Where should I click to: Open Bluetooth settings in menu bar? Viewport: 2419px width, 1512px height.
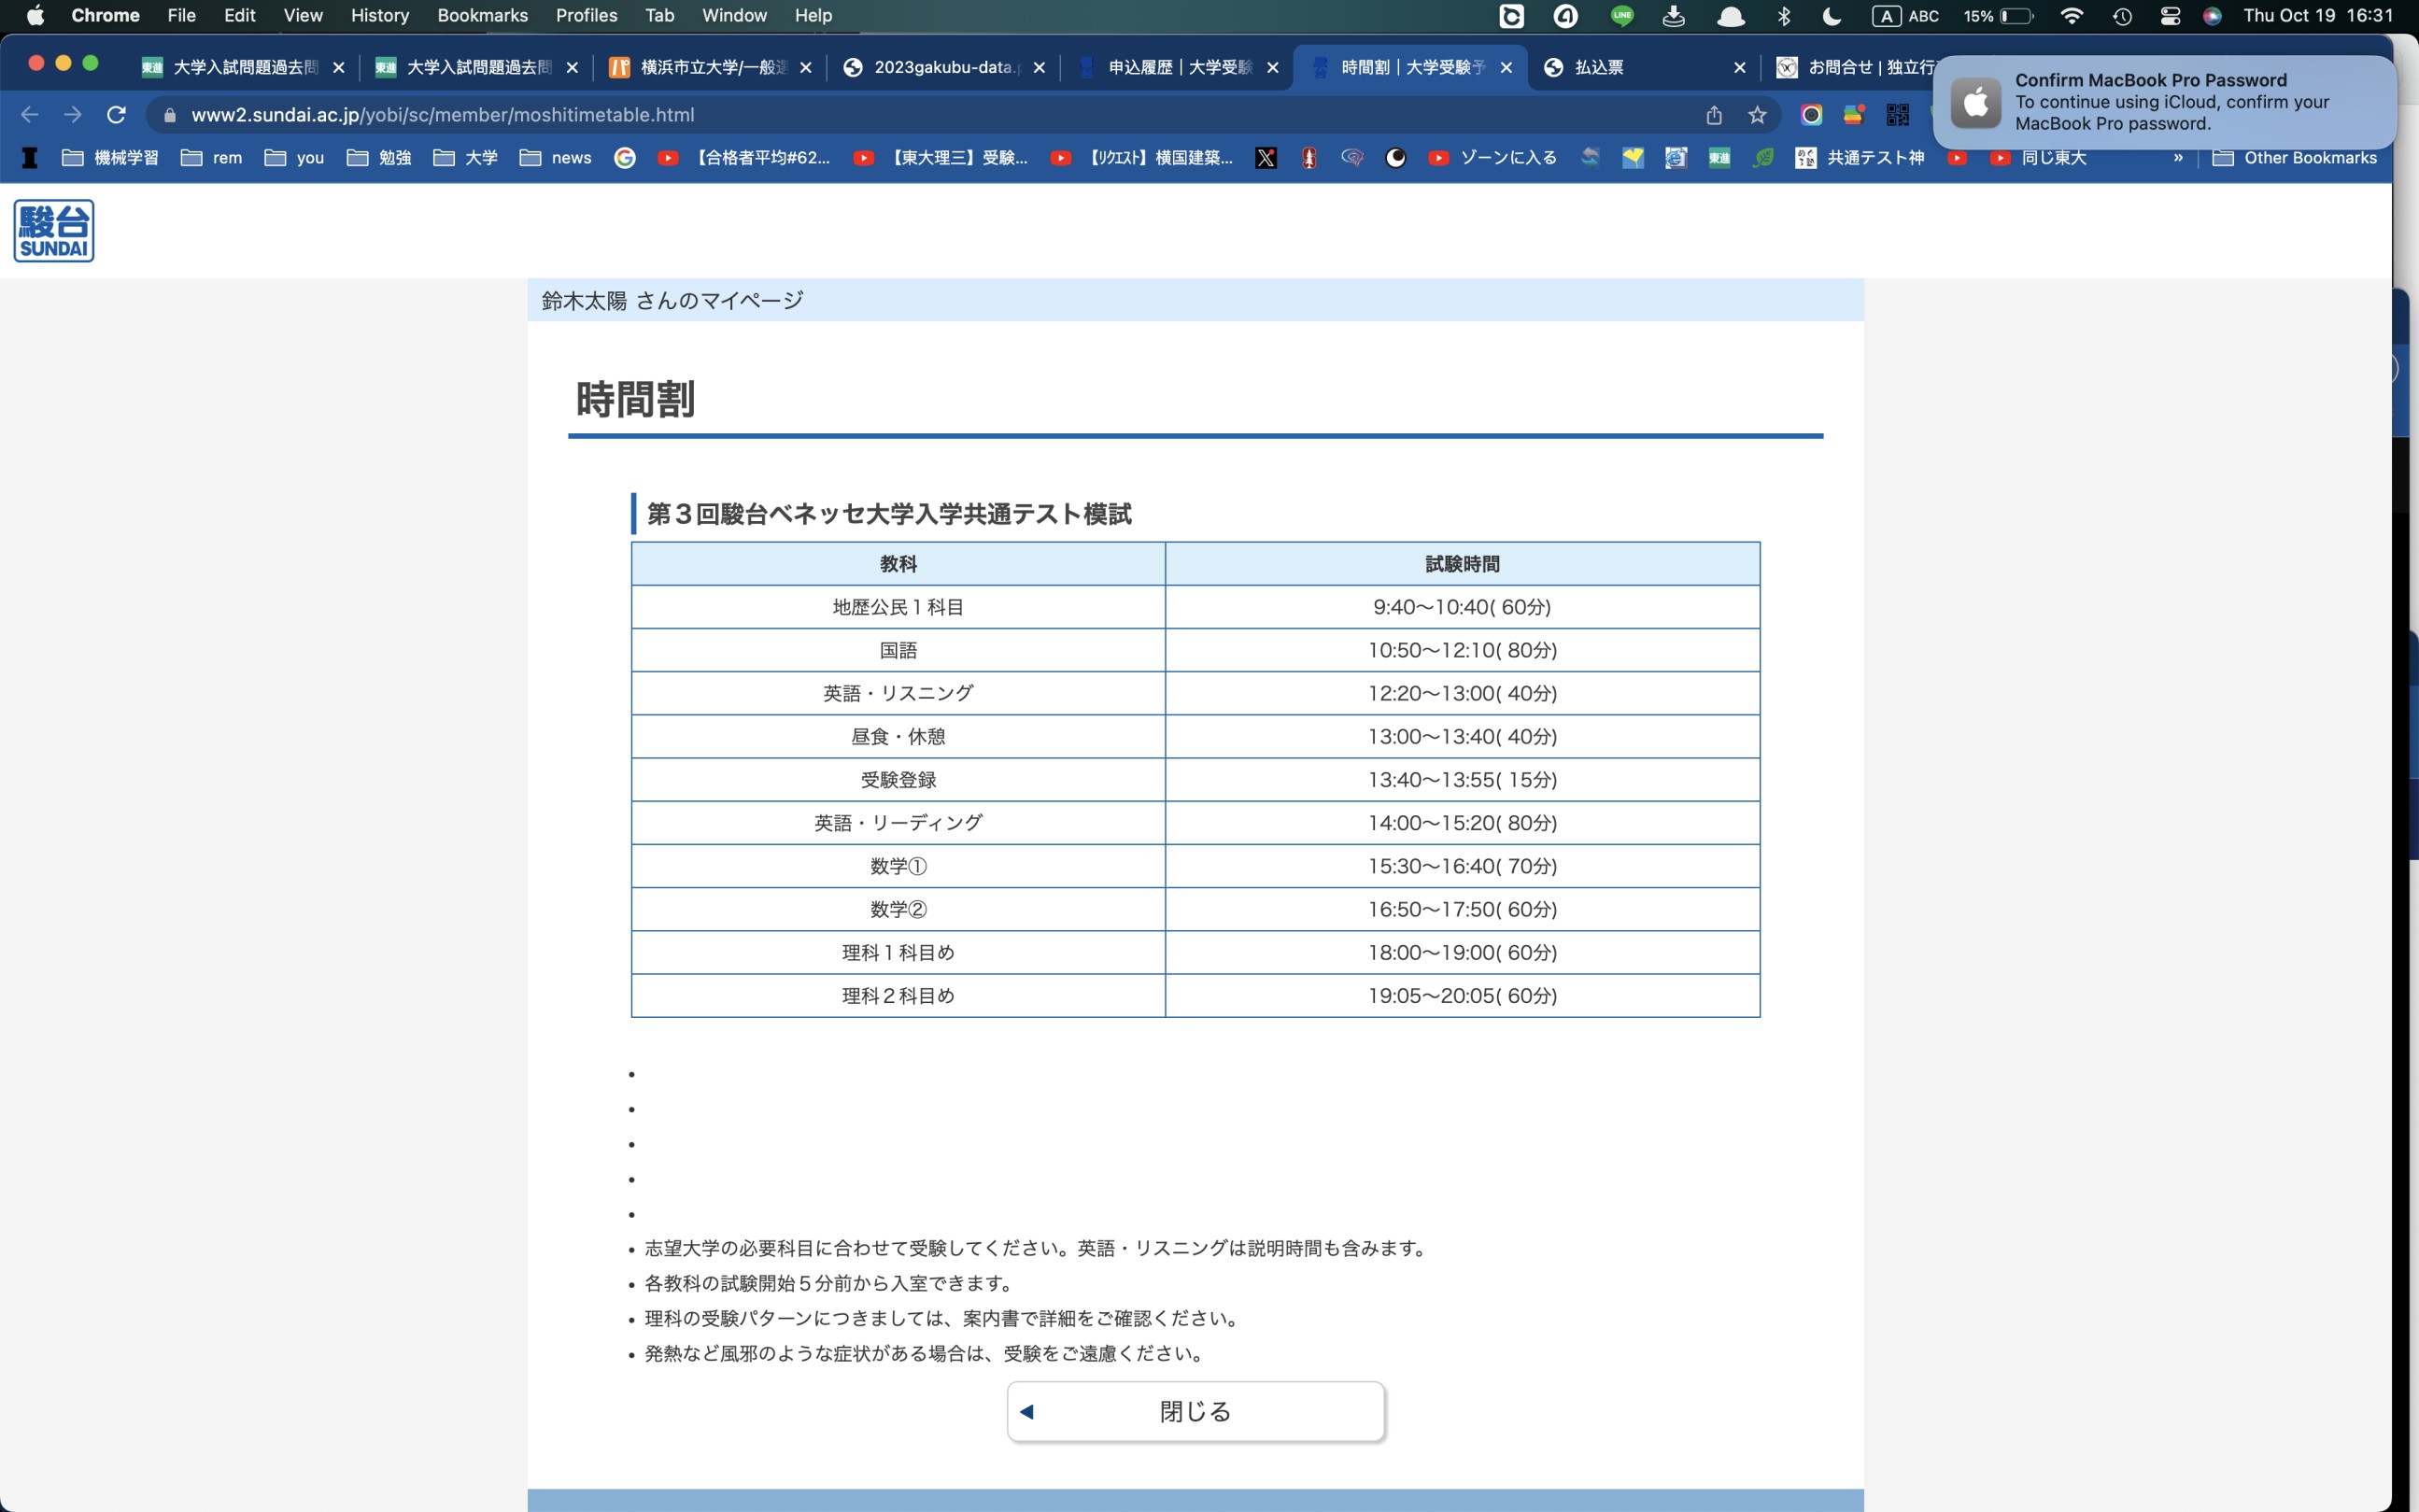1784,16
